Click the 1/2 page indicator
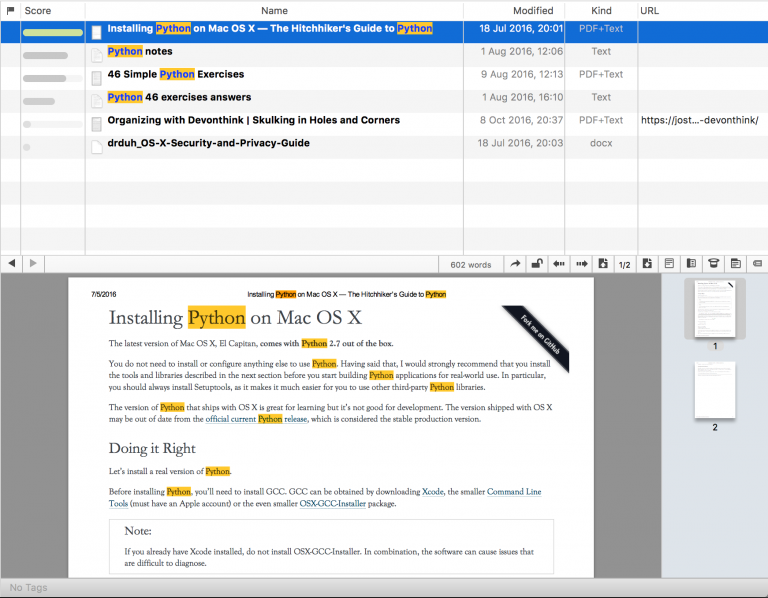 (x=624, y=265)
